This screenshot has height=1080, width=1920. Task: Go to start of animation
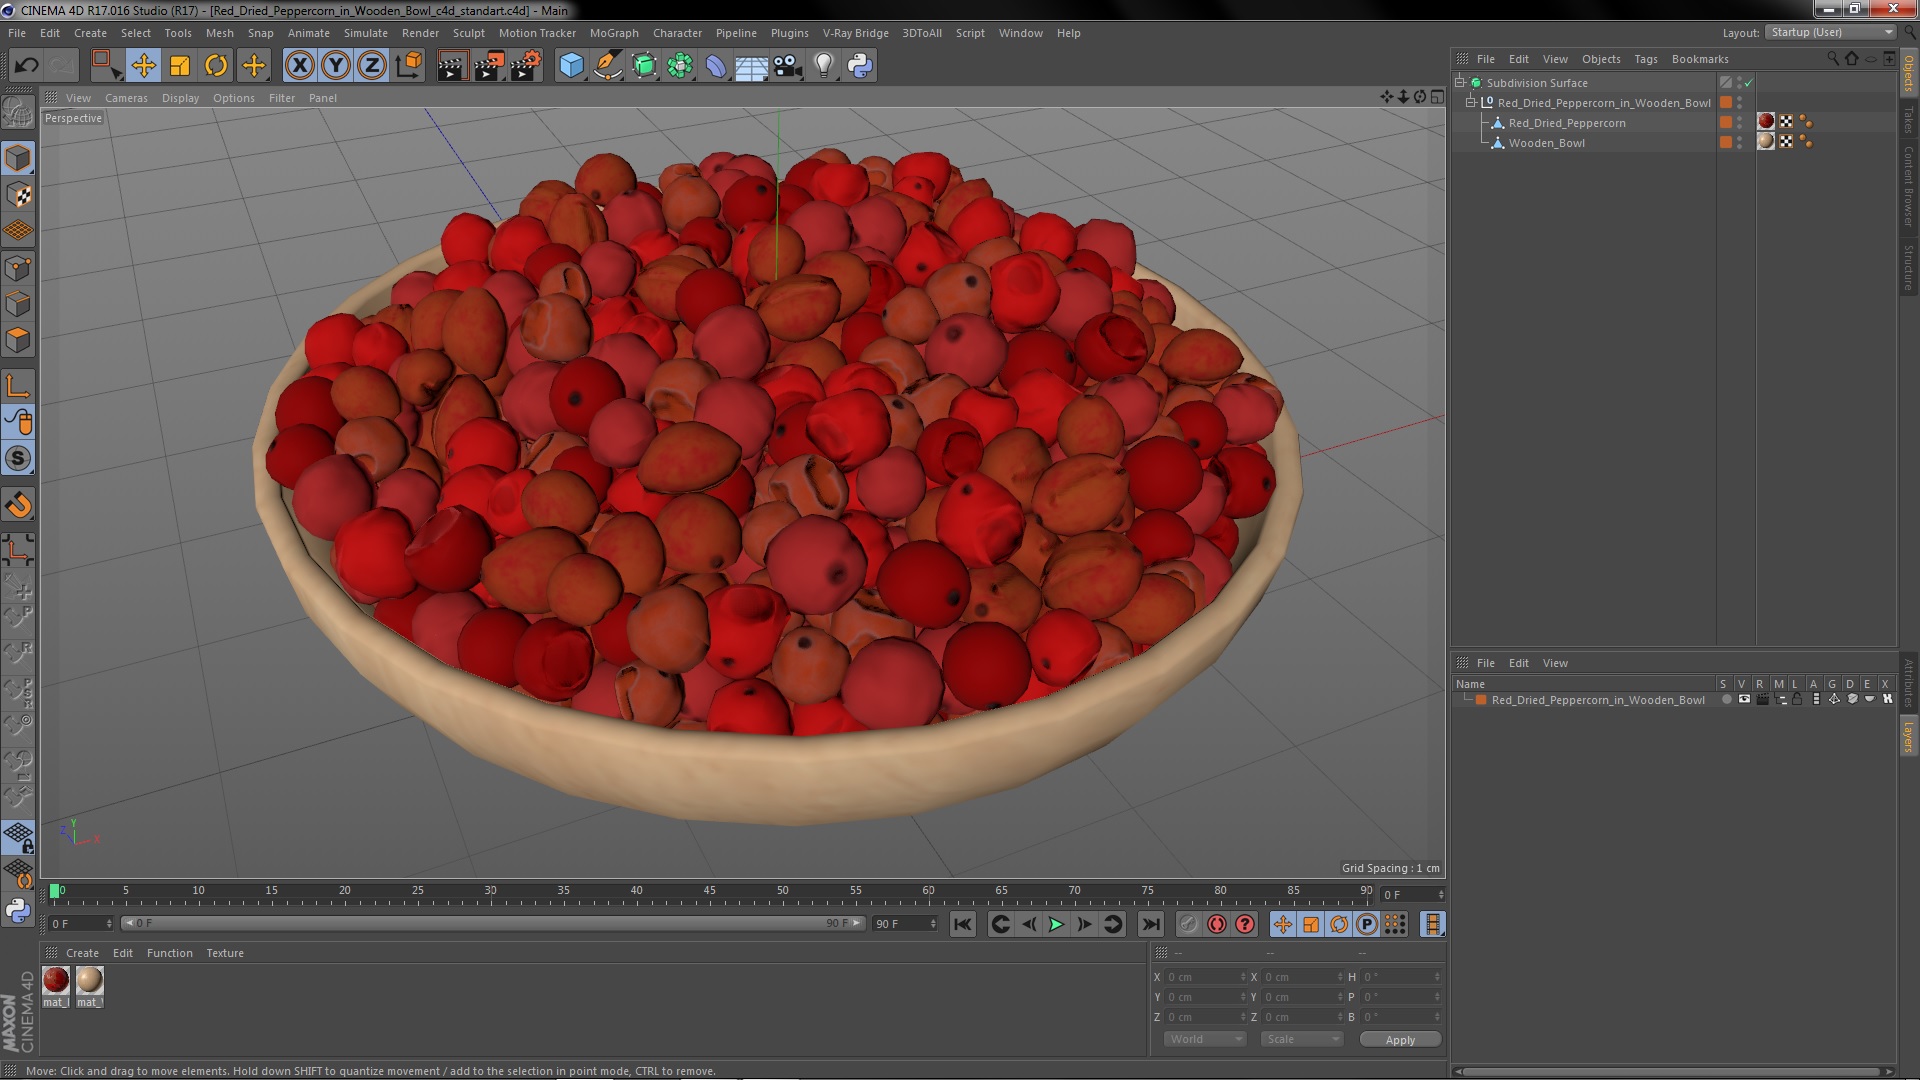[962, 925]
